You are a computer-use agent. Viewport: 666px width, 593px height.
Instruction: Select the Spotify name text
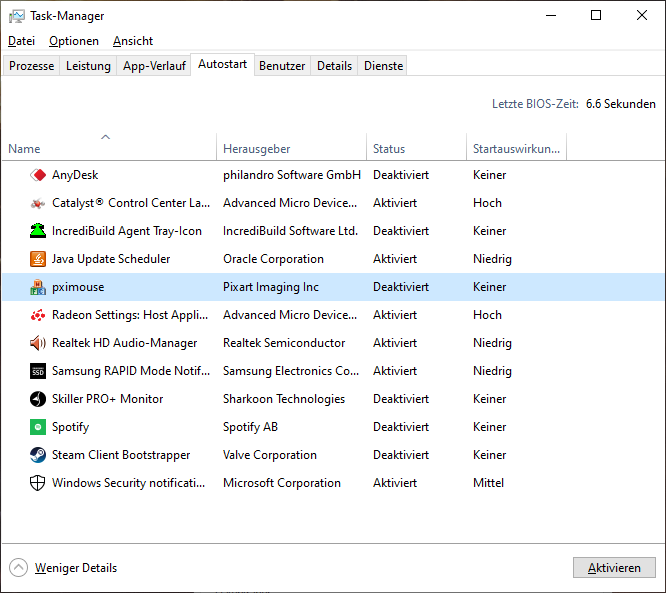click(71, 427)
